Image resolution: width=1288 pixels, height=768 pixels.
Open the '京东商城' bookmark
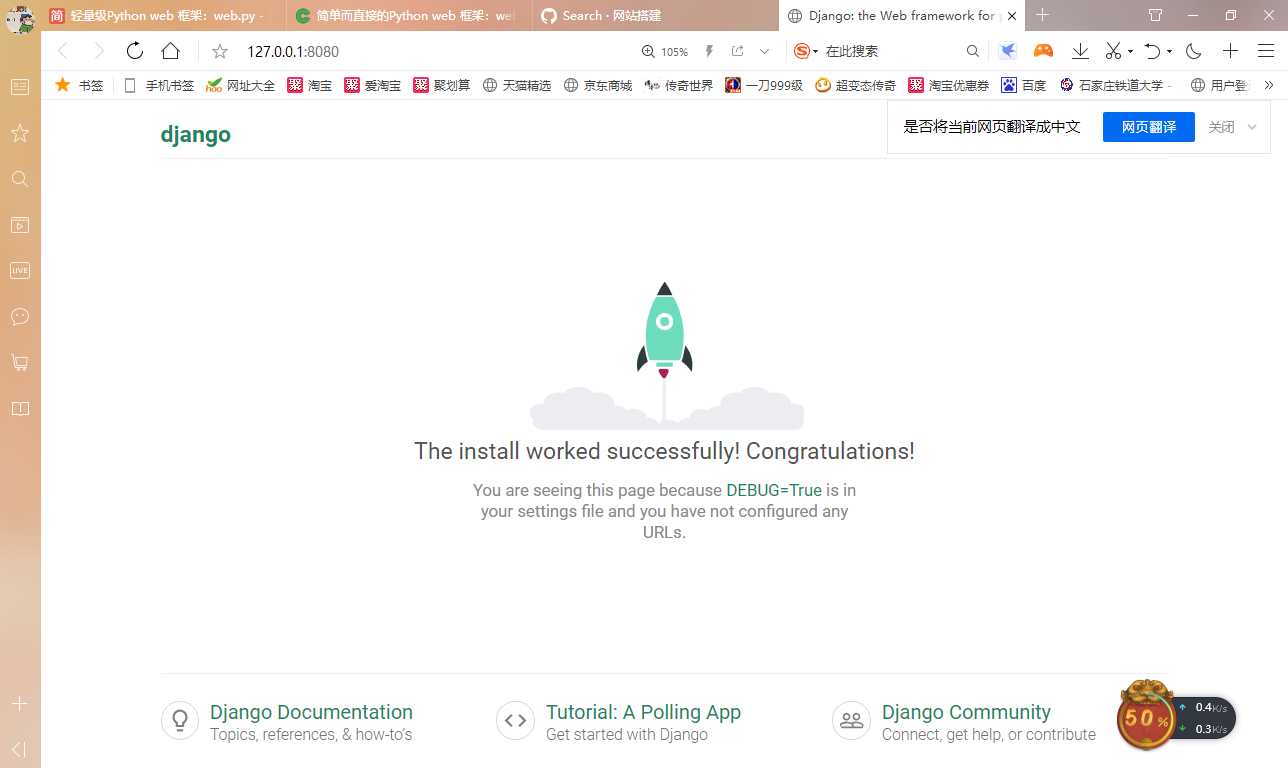(x=598, y=86)
